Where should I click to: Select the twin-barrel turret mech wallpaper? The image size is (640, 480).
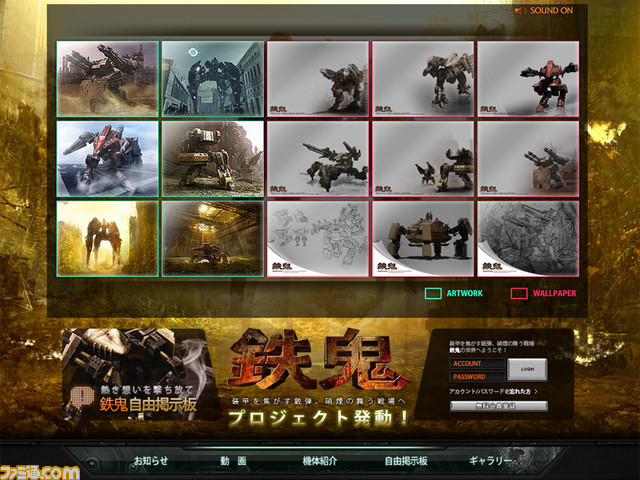coord(528,159)
